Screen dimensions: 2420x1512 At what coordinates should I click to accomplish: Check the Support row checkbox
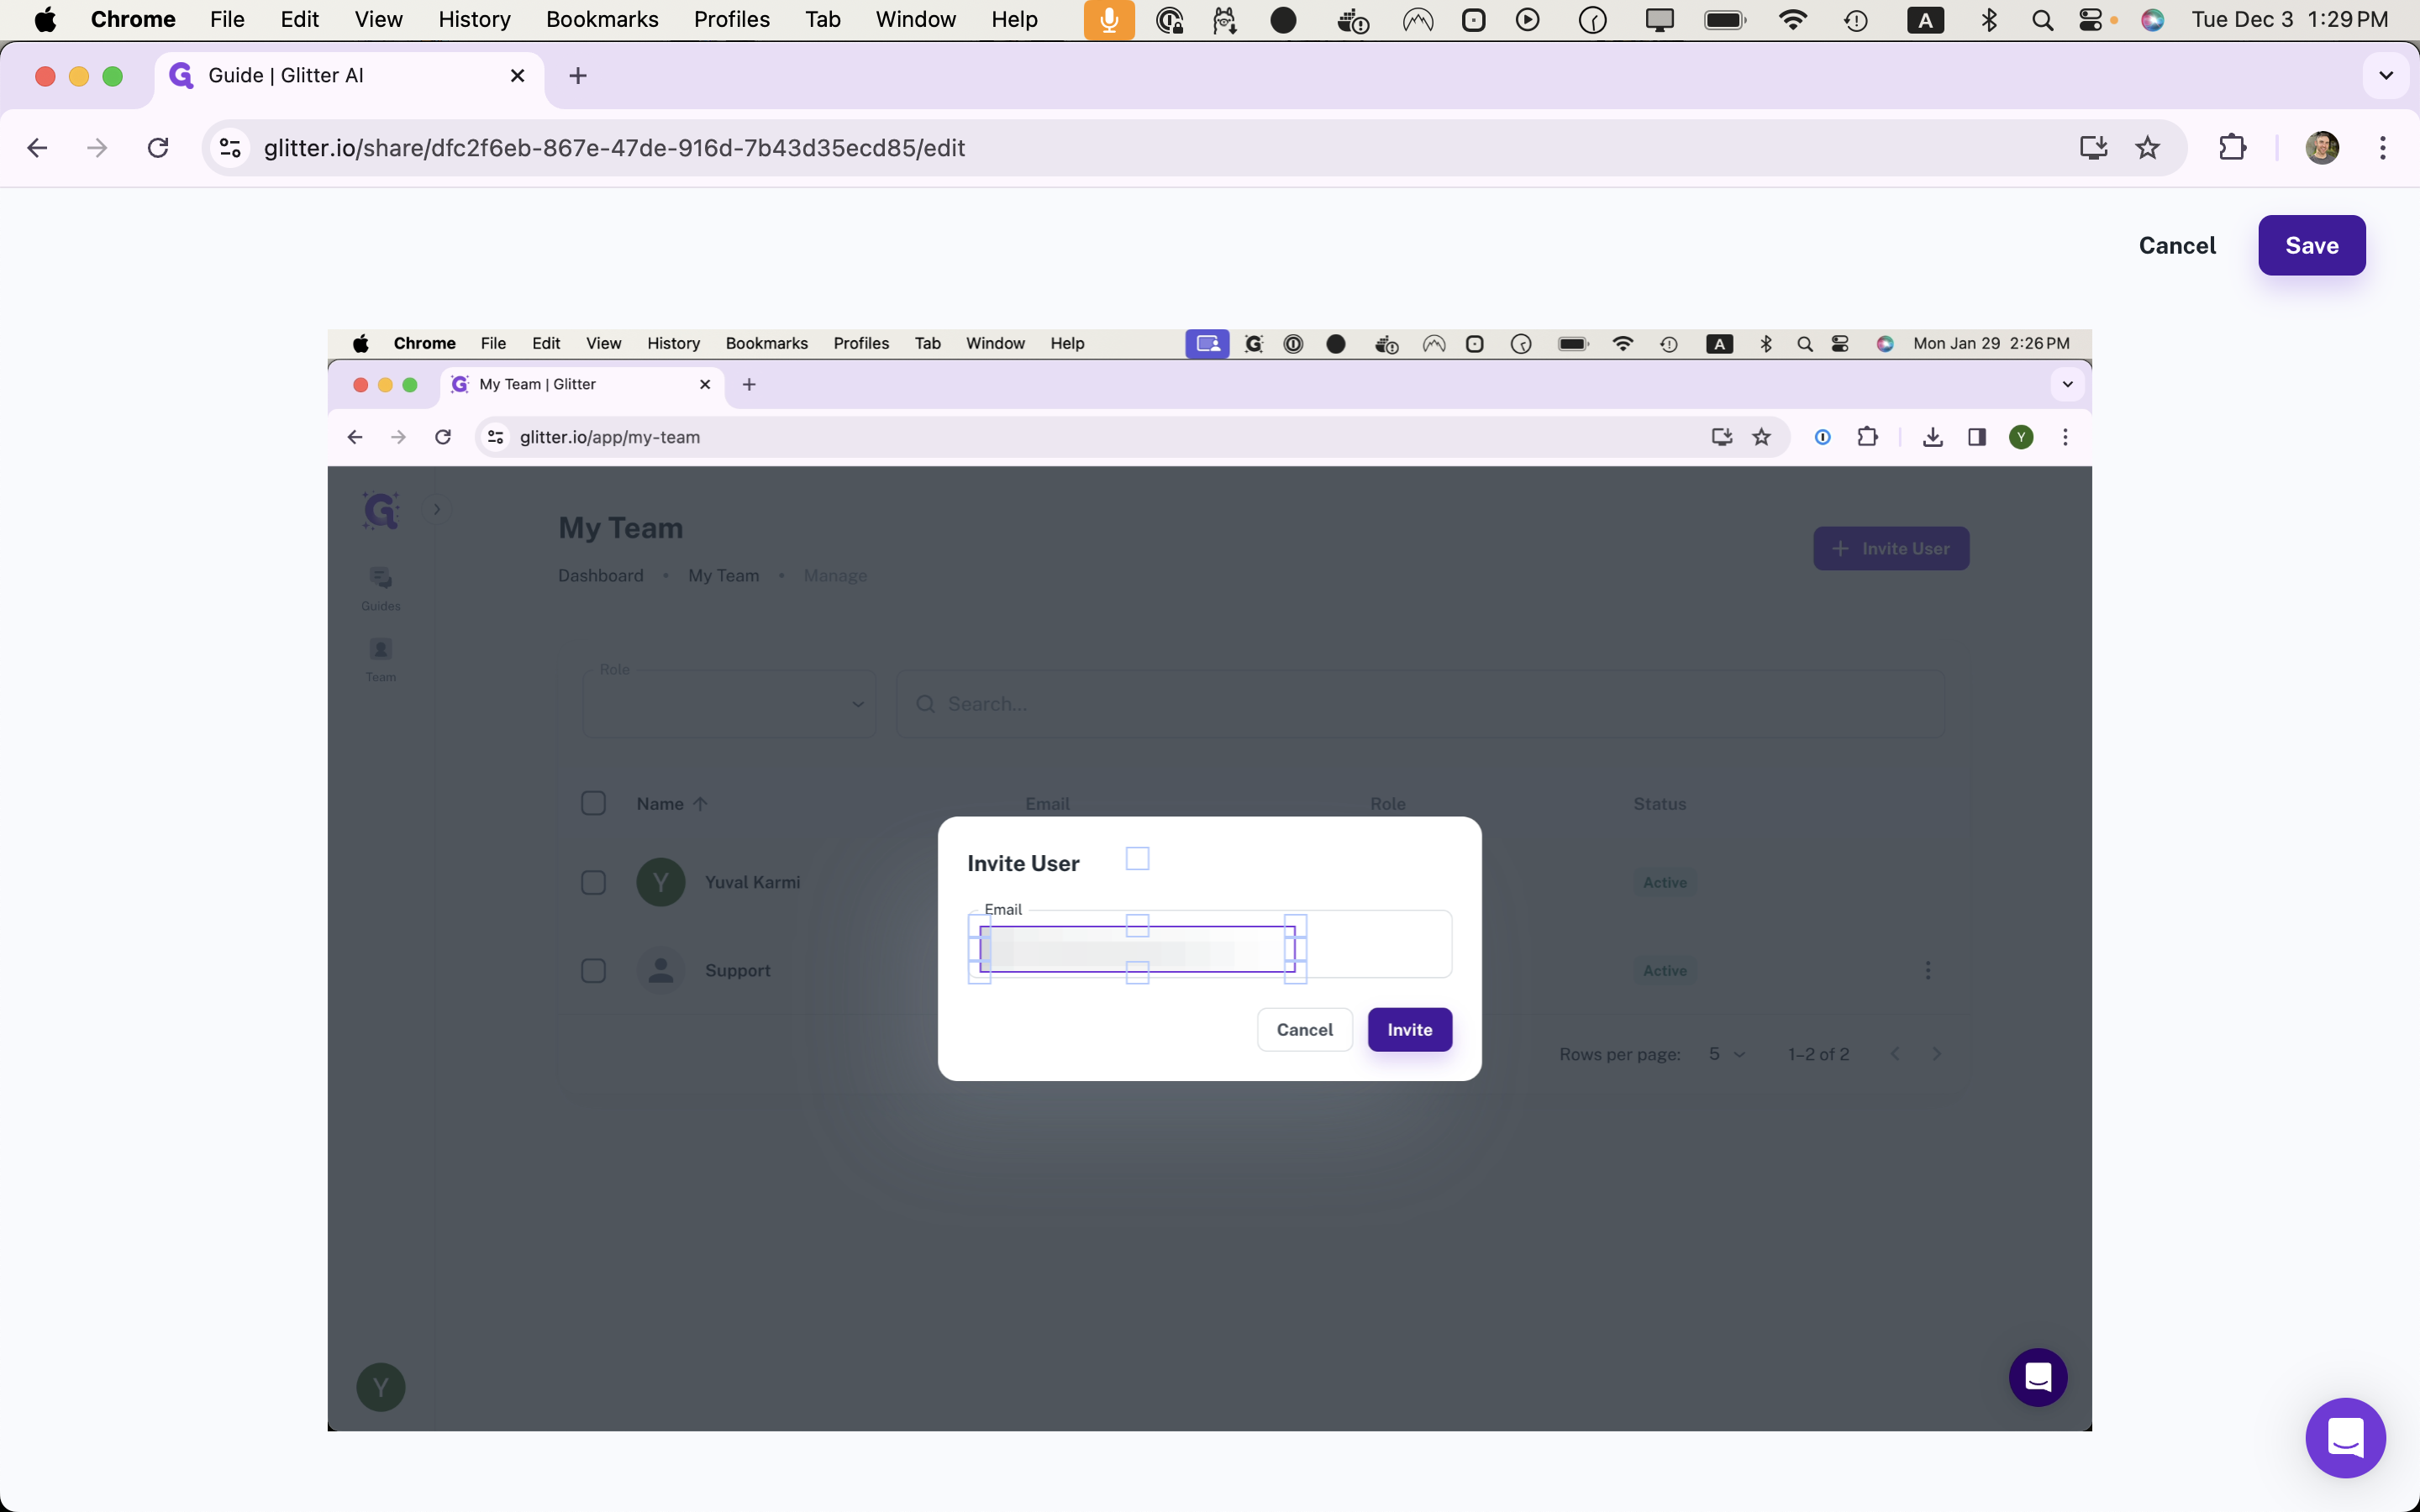coord(593,970)
